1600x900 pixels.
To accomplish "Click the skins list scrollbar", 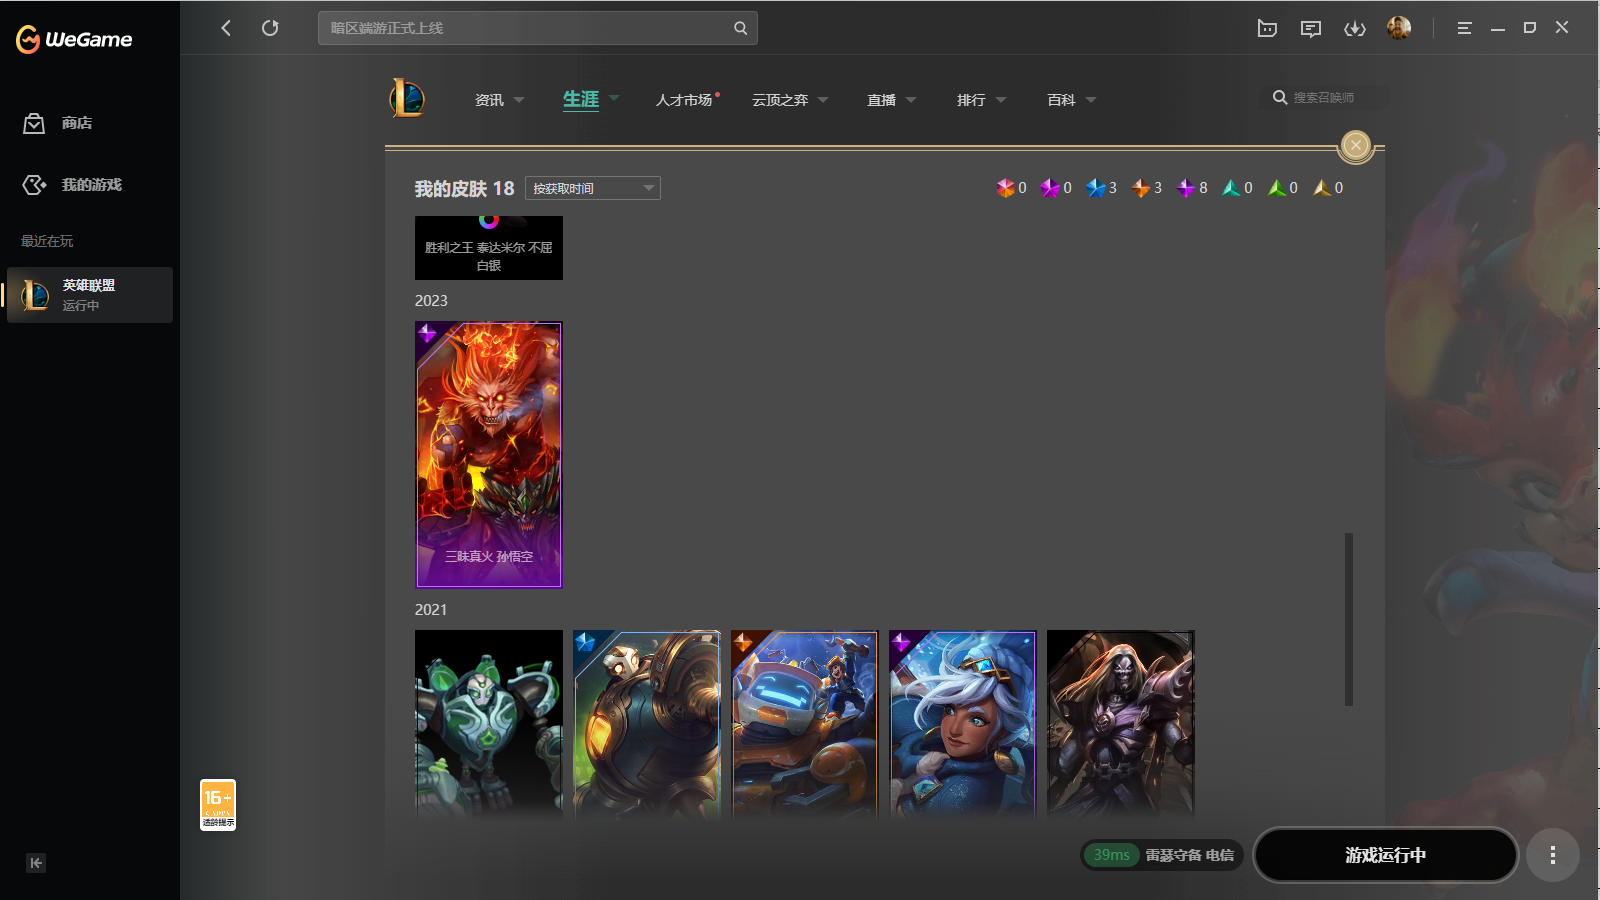I will (1349, 620).
